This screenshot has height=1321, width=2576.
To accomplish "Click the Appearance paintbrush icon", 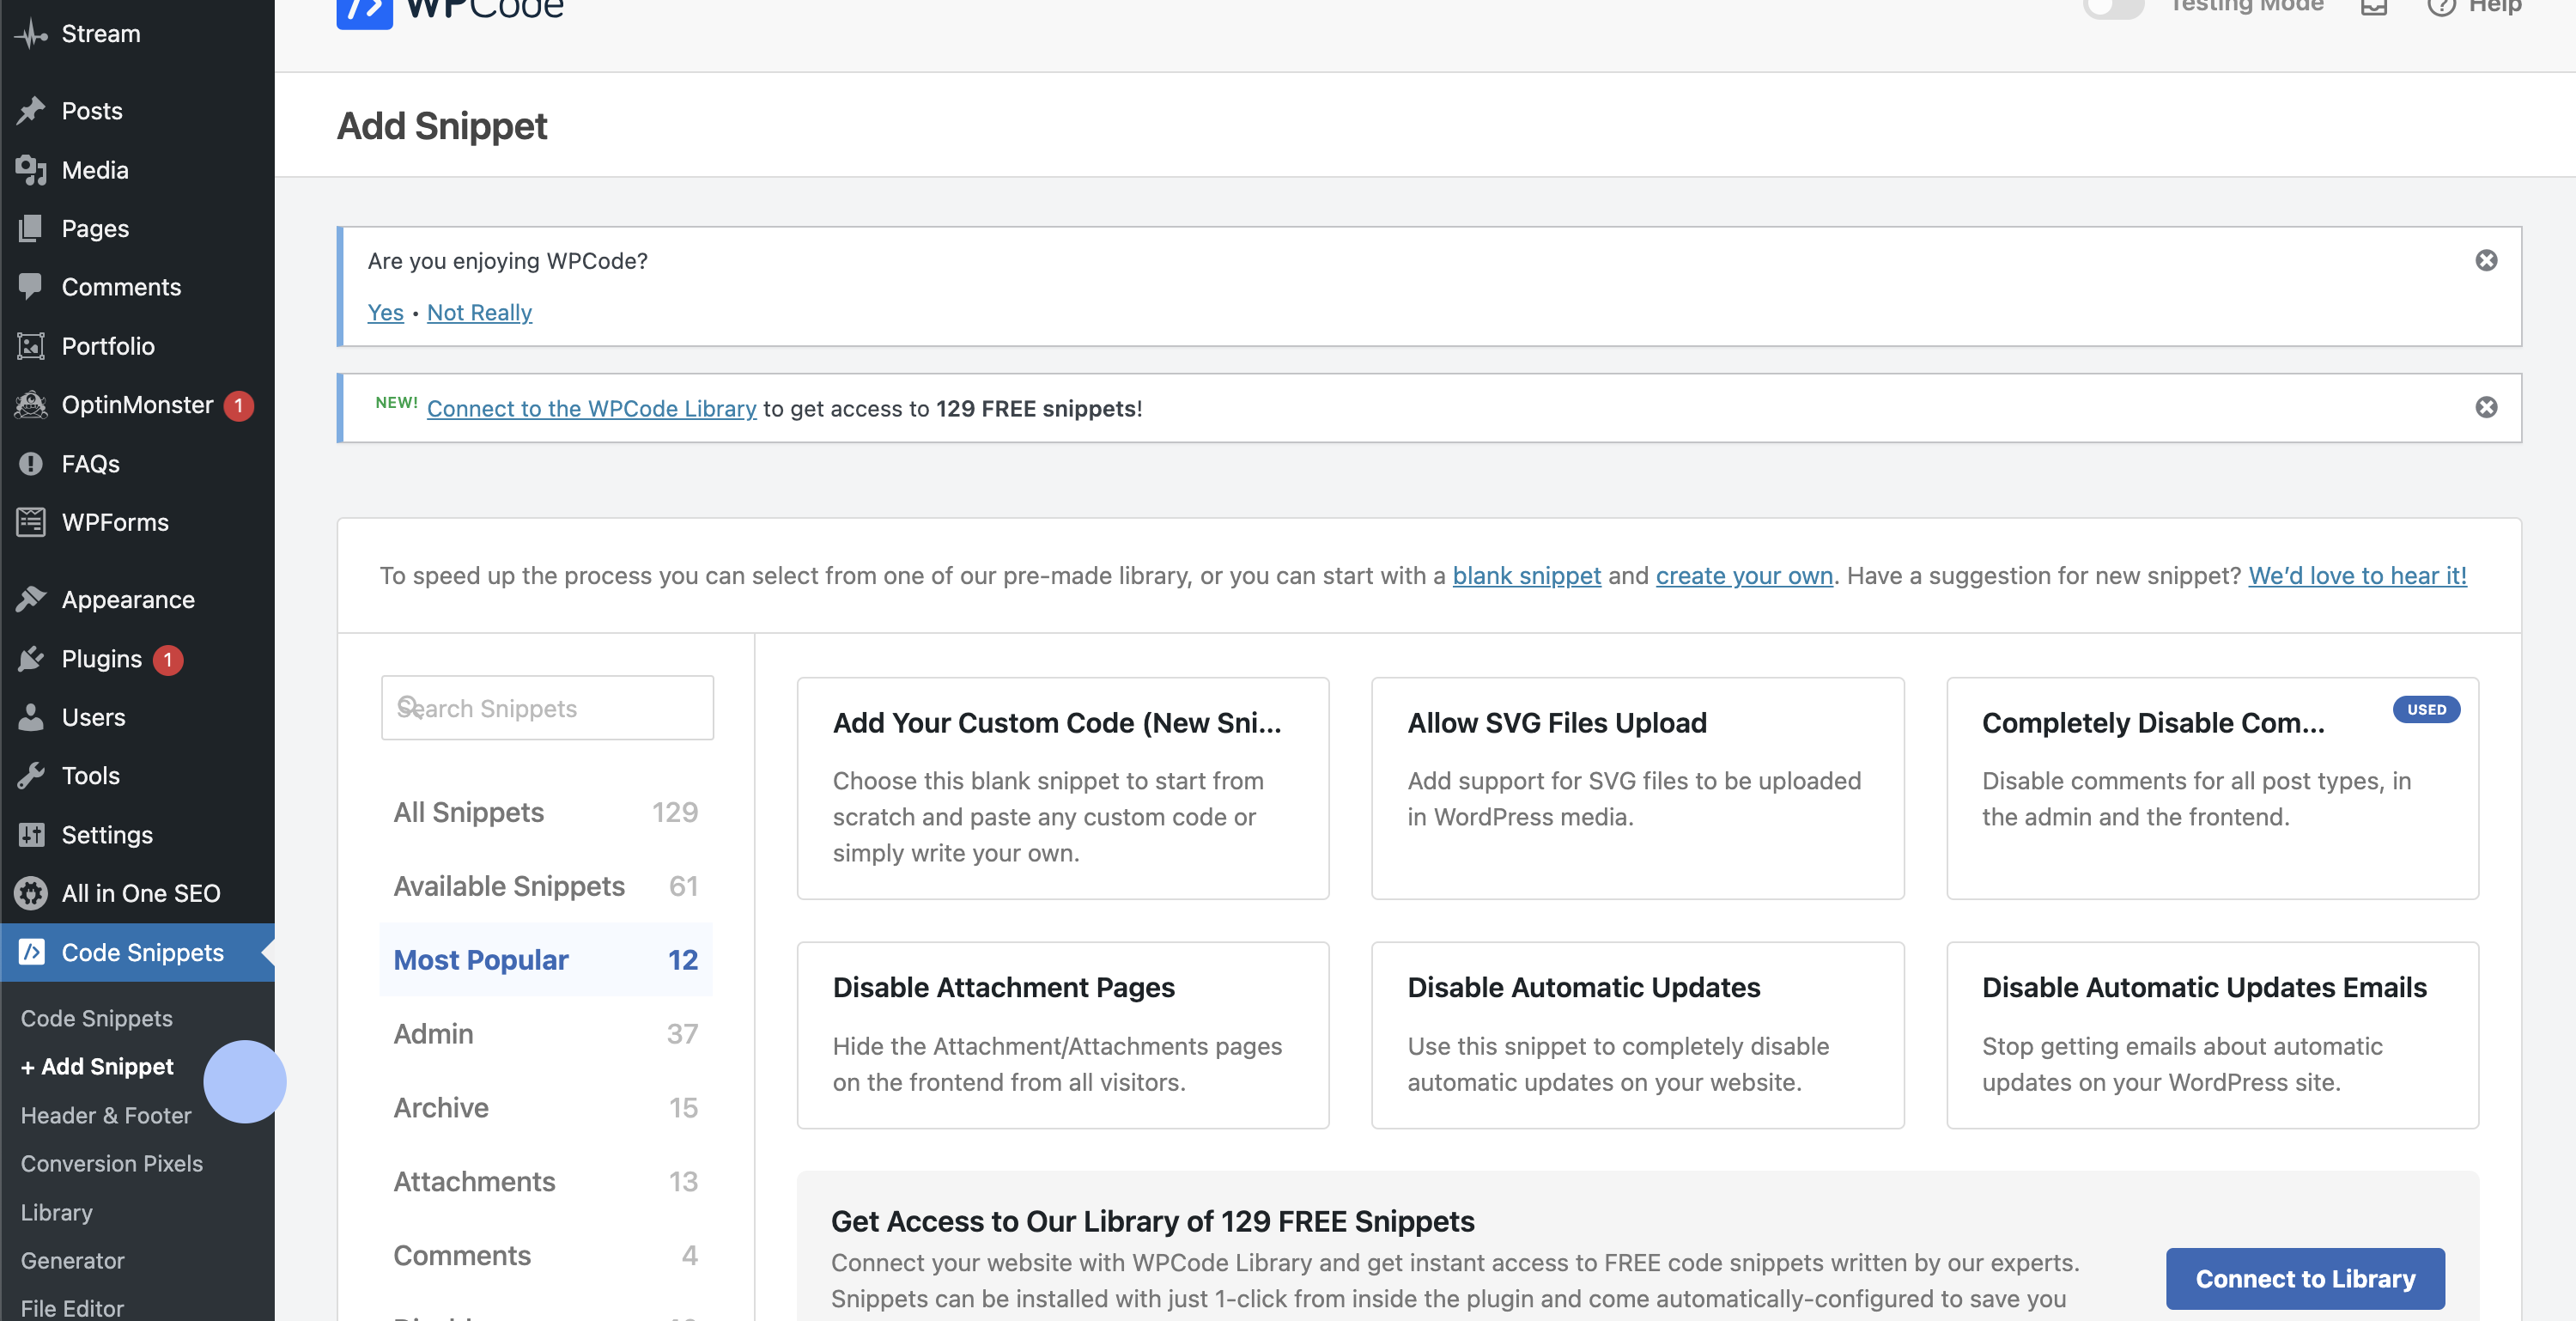I will coord(31,600).
